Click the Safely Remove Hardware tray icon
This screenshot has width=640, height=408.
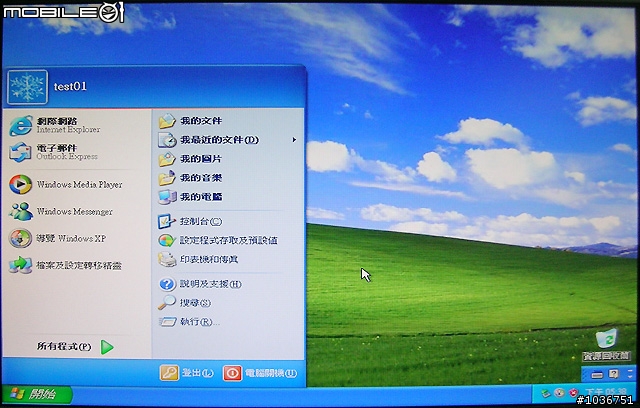tap(546, 393)
